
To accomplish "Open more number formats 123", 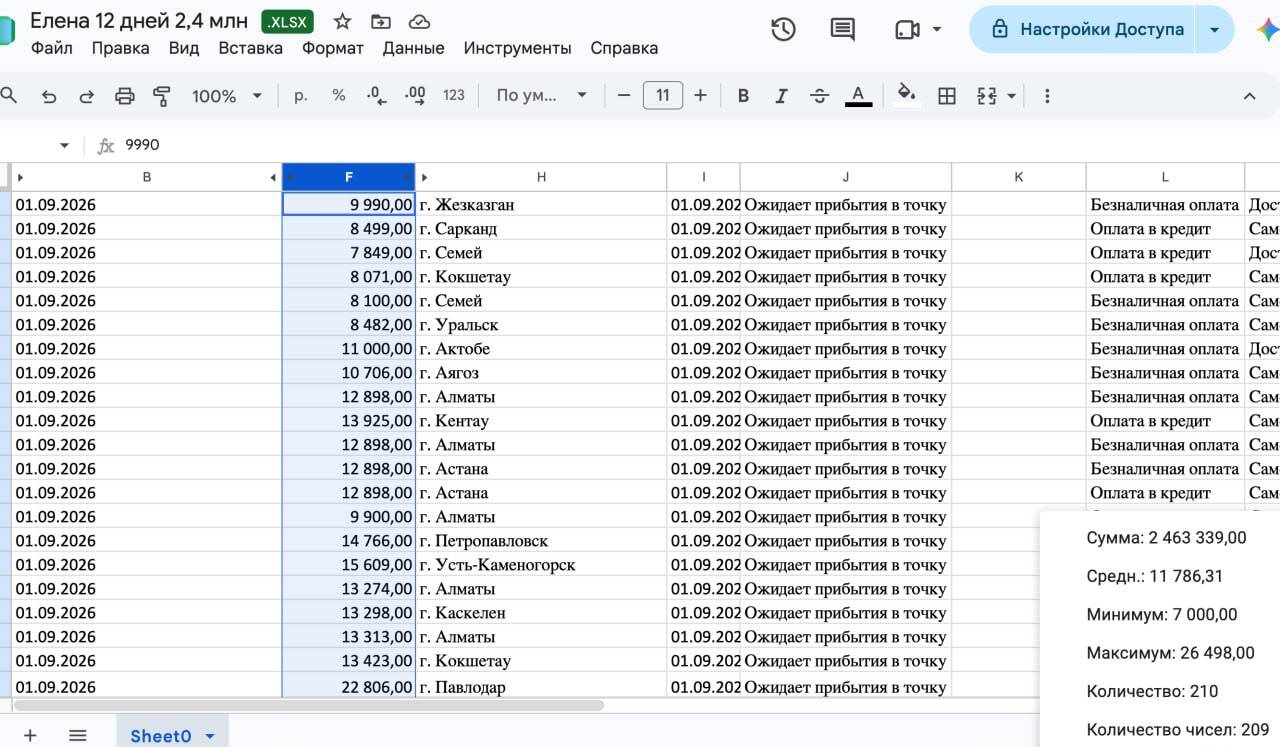I will coord(454,96).
